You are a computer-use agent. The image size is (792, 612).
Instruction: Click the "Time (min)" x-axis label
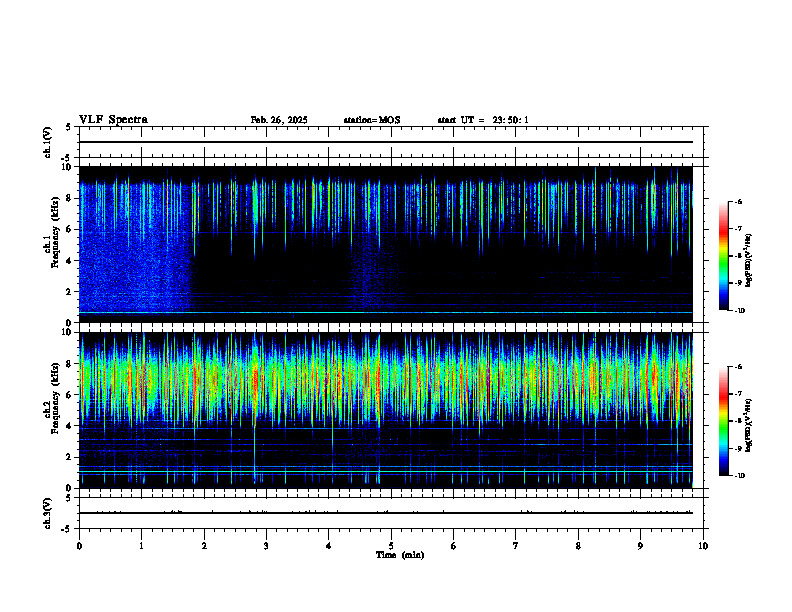pyautogui.click(x=400, y=555)
